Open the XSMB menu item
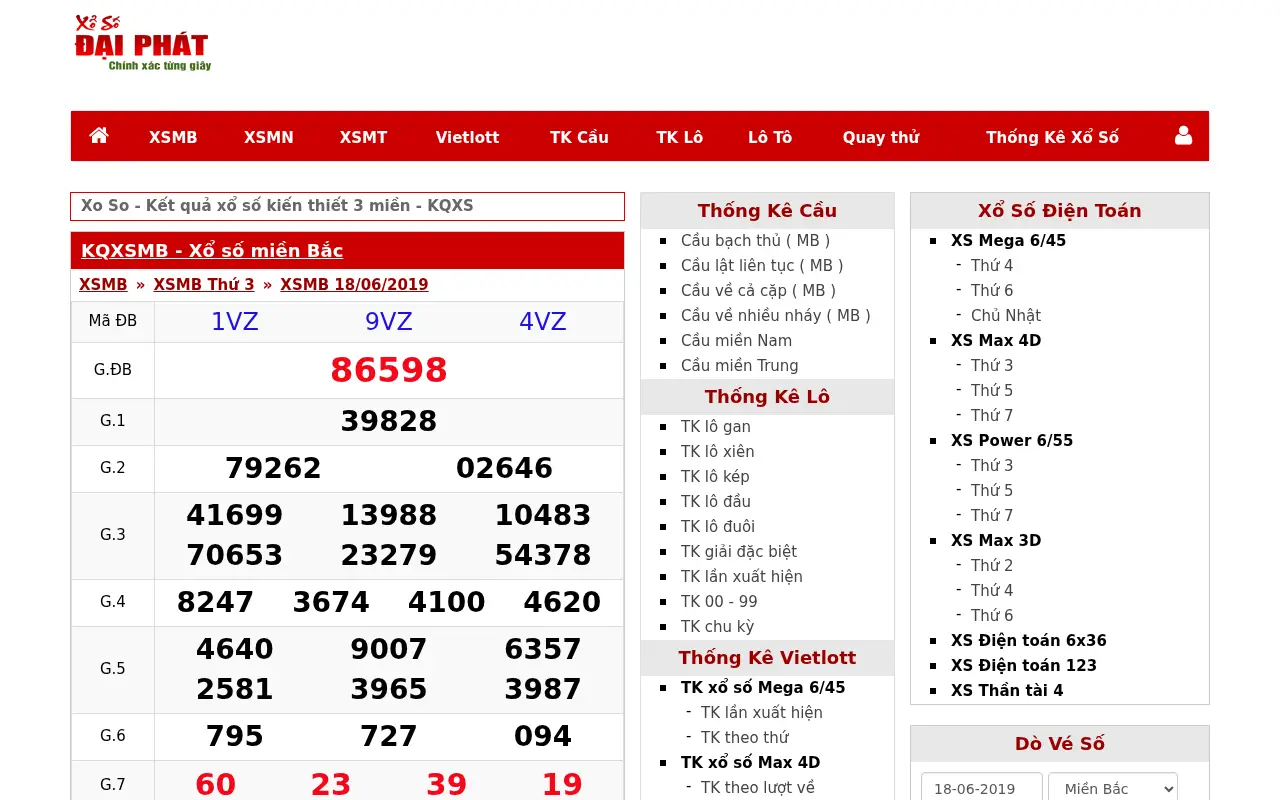 pos(173,137)
